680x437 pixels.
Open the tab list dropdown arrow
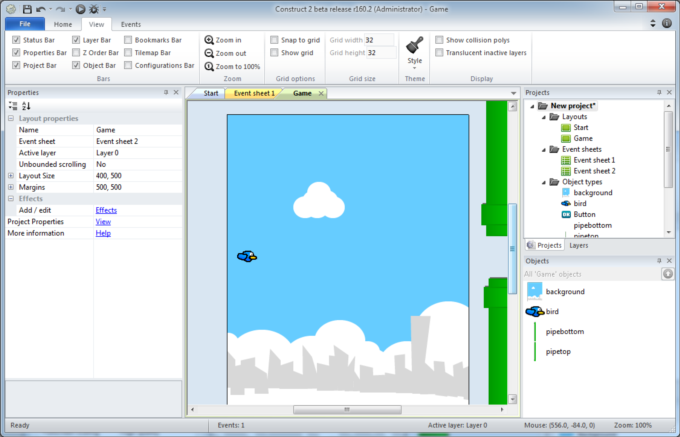513,93
